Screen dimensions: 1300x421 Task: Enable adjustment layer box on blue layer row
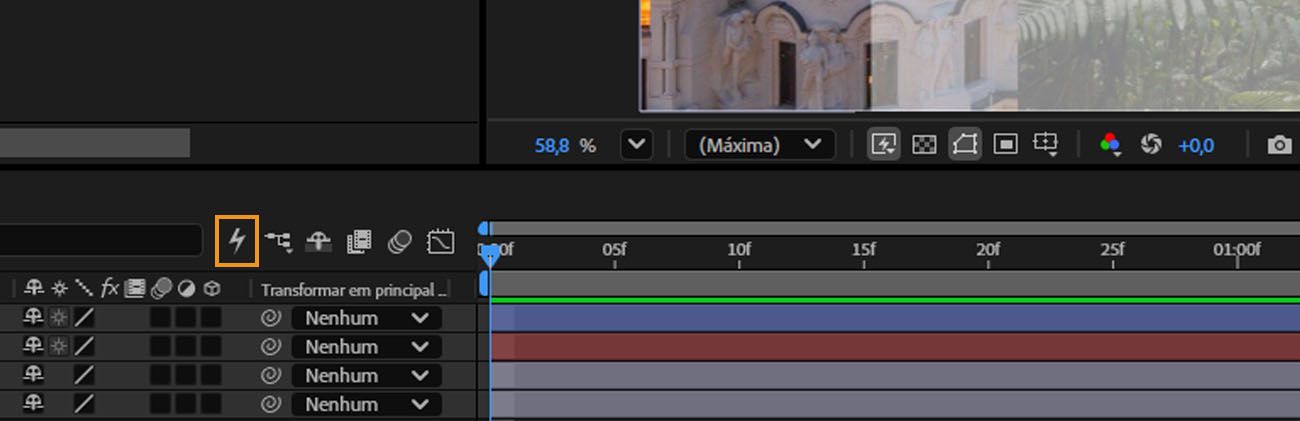[185, 318]
